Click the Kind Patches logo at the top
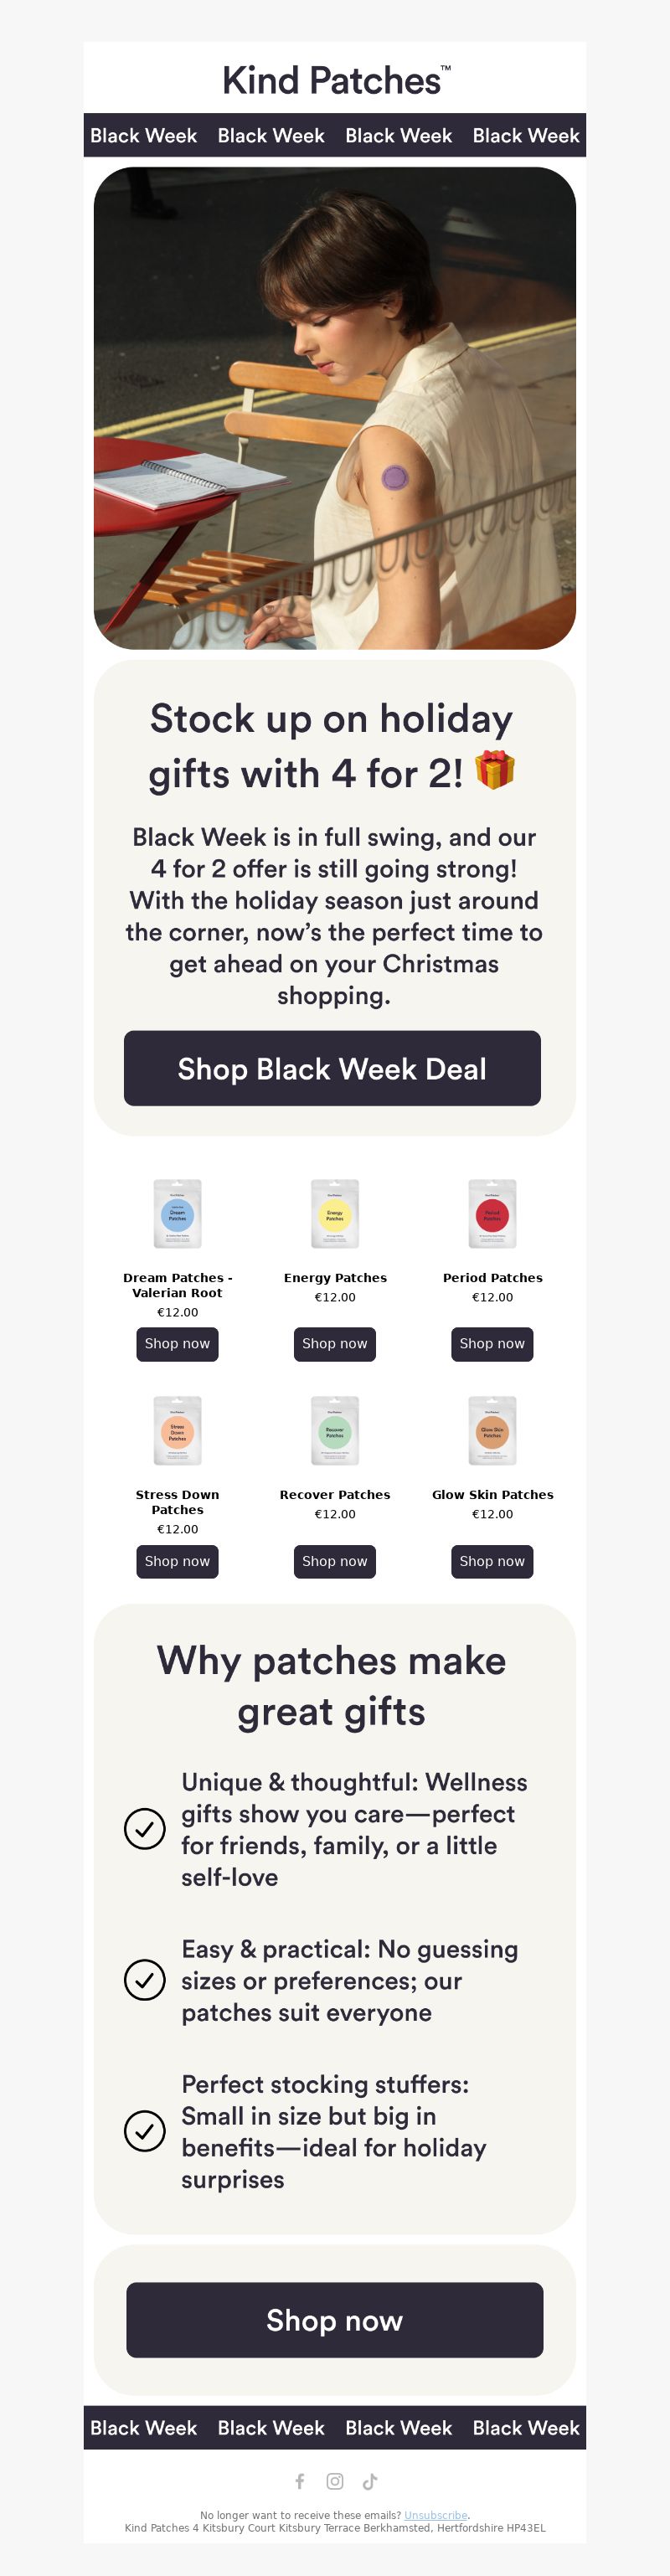670x2576 pixels. (336, 80)
